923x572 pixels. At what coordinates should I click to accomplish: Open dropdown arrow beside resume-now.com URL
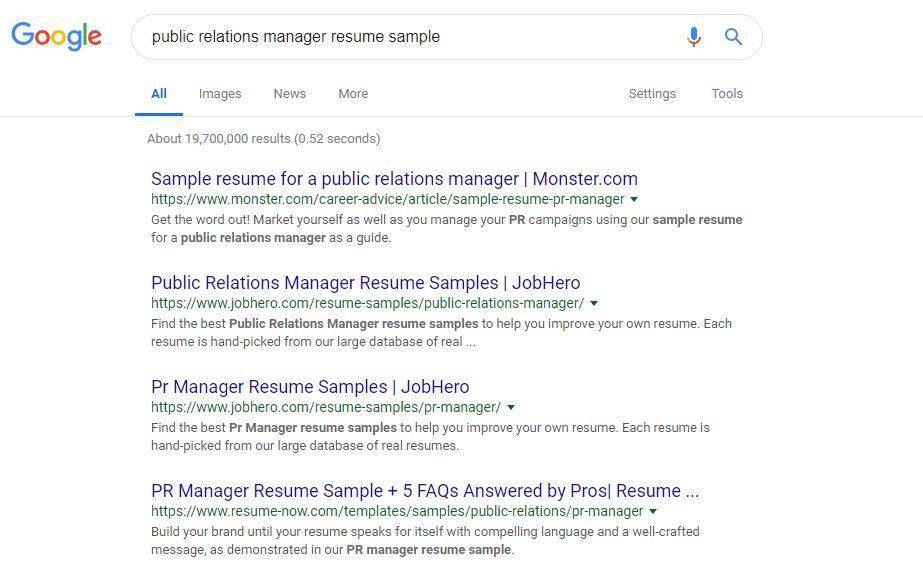653,511
